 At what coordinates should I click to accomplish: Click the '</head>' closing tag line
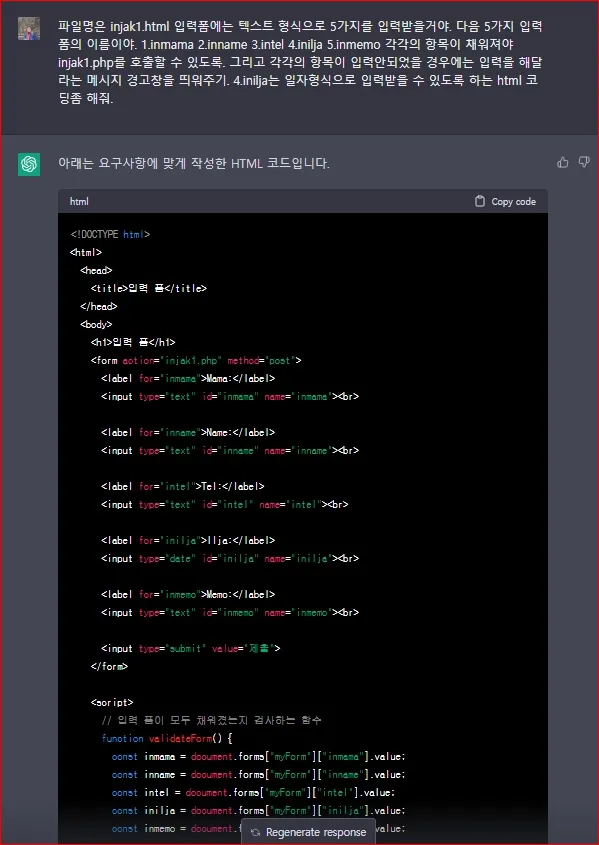click(x=99, y=307)
